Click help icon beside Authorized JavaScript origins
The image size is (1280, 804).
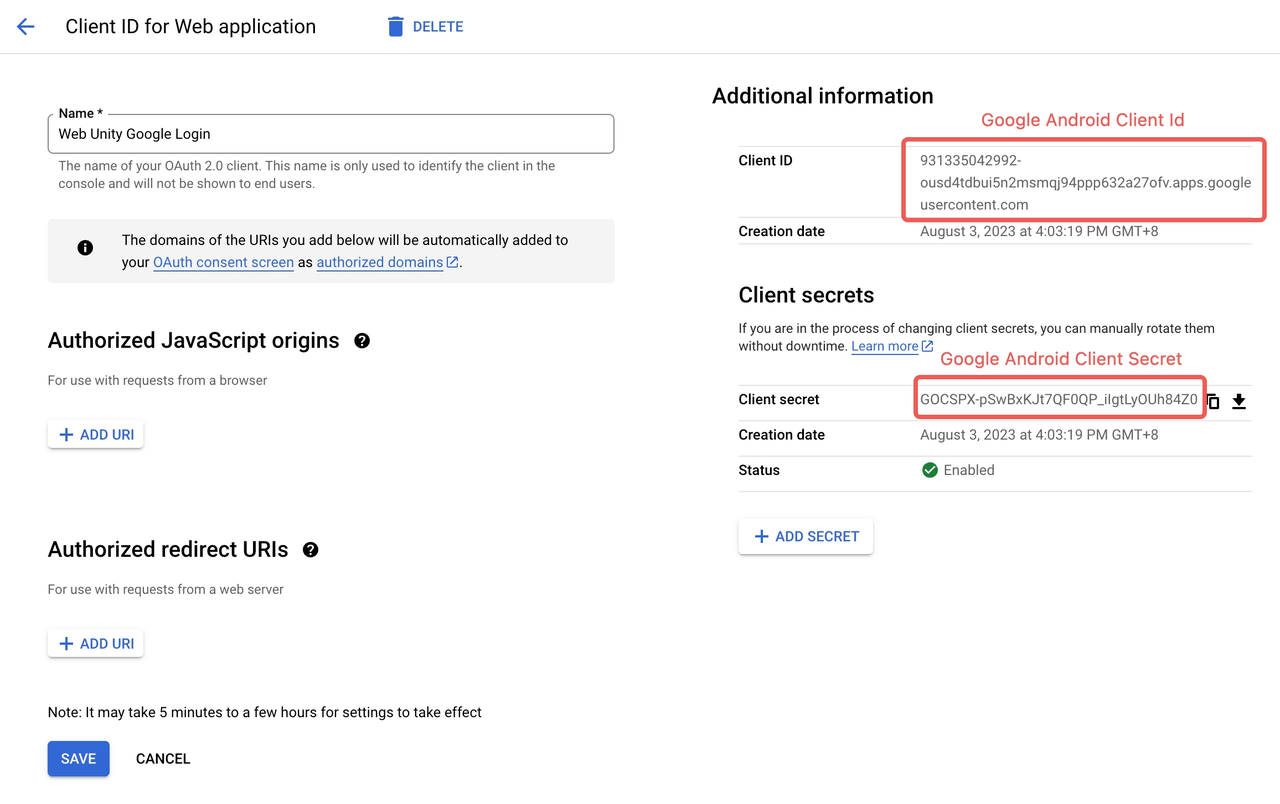[362, 341]
